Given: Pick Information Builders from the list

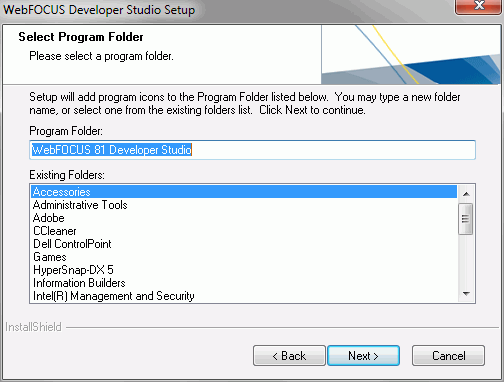Looking at the screenshot, I should coord(244,283).
